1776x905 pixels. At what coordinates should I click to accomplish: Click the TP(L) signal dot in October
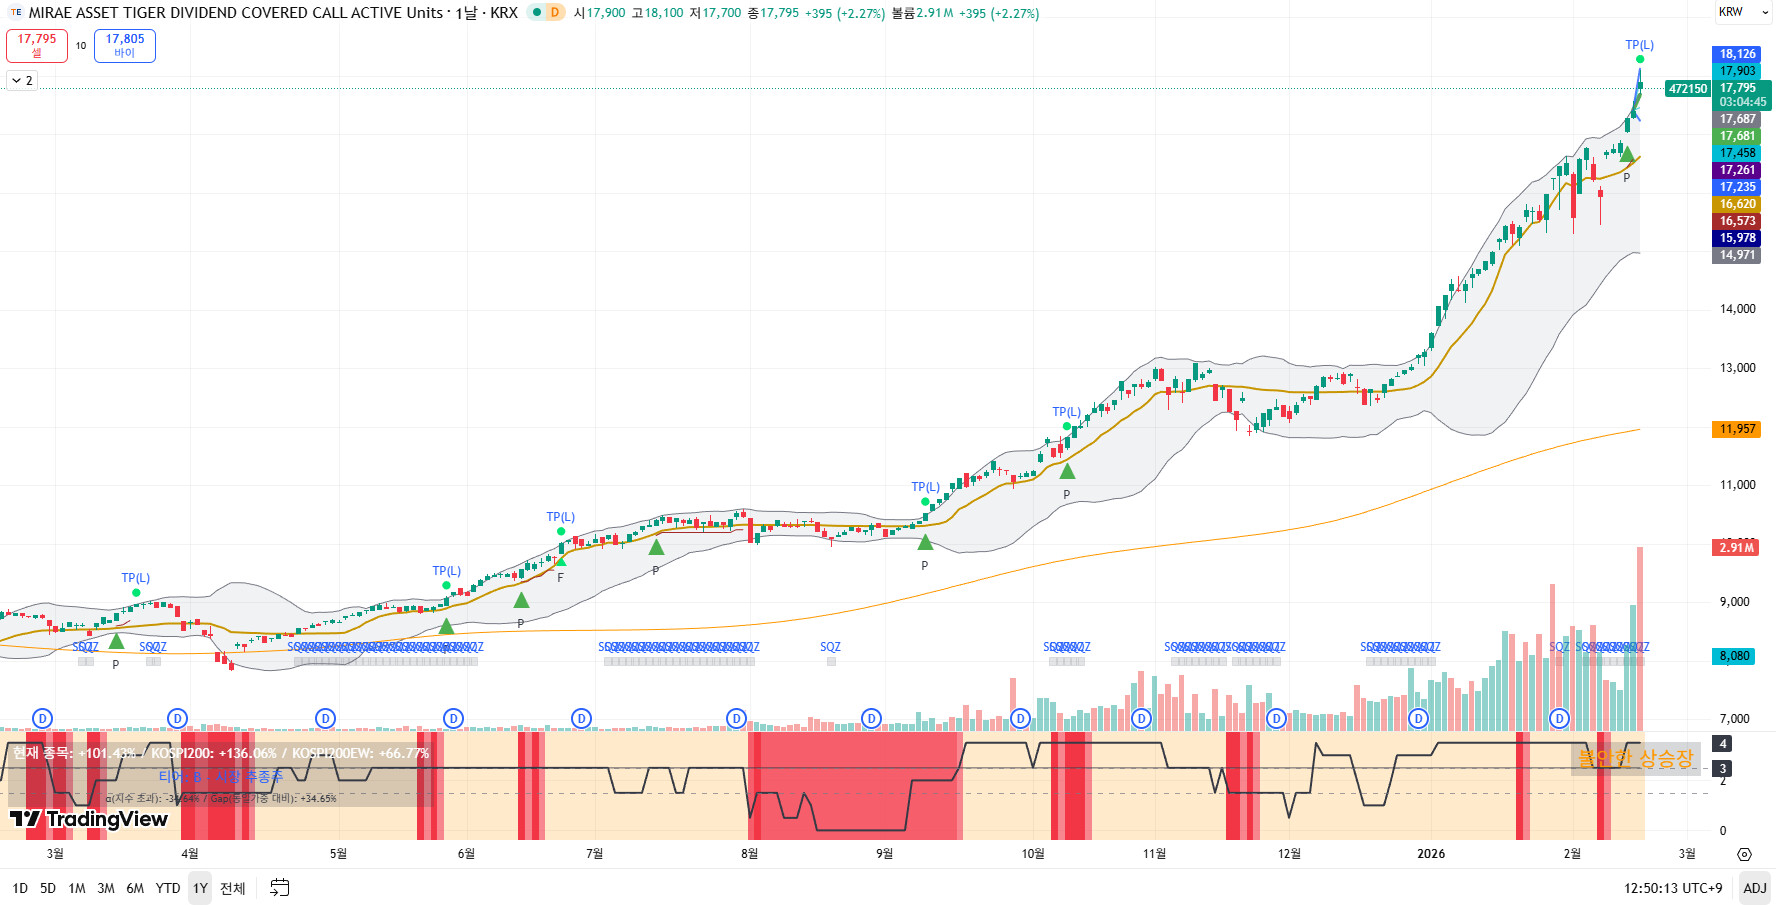[x=1067, y=426]
